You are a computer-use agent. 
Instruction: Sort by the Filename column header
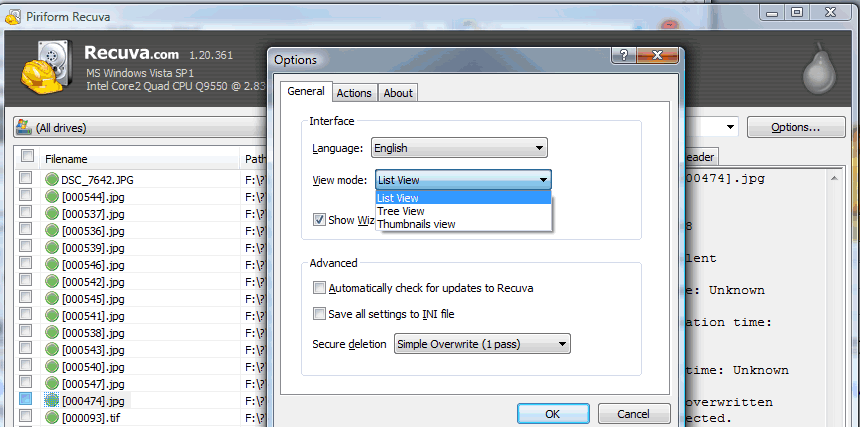pyautogui.click(x=140, y=159)
